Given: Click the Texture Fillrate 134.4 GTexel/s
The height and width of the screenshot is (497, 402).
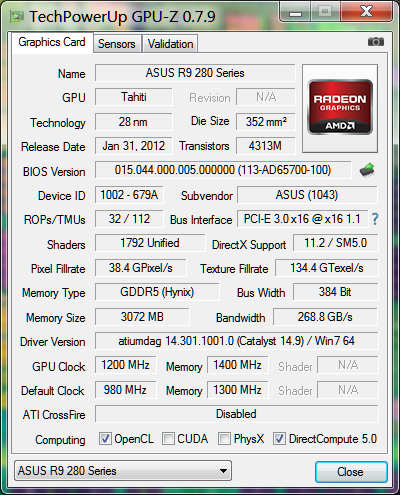Looking at the screenshot, I should tap(327, 268).
